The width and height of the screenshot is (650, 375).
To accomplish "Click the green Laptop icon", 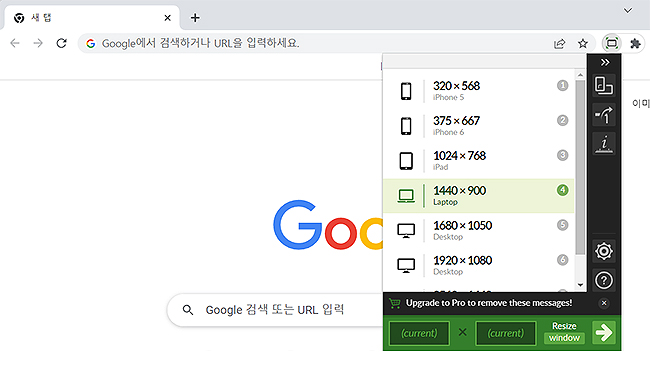I will point(406,196).
